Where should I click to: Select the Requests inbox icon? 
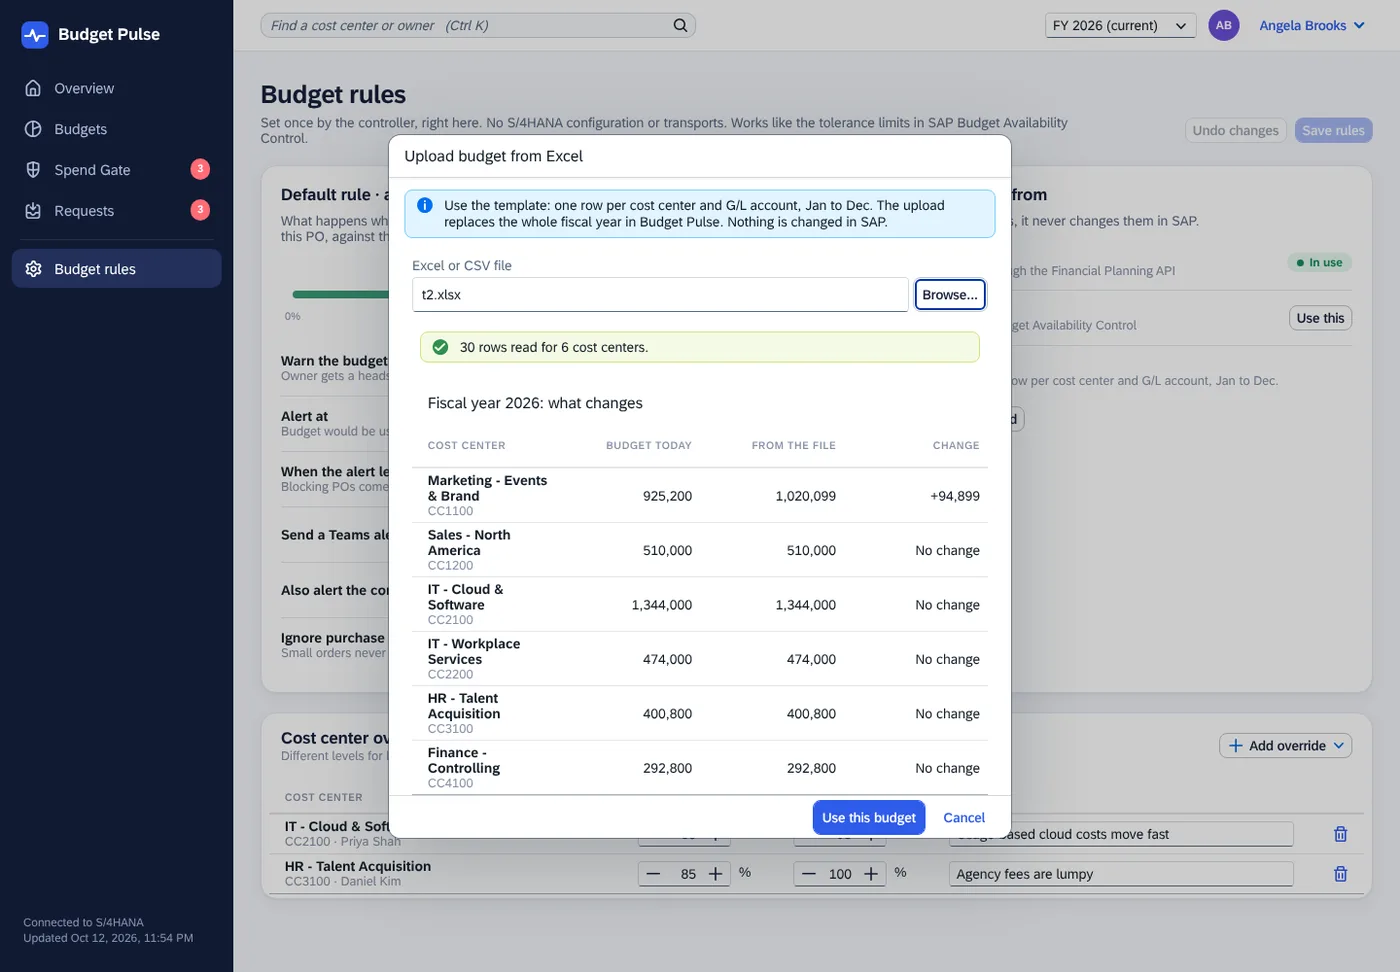(33, 211)
